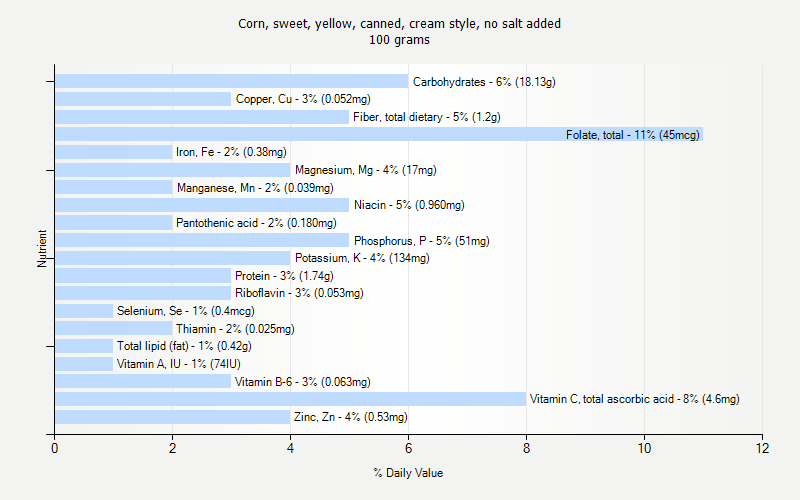Click the "Phosphorus, P - 5% (51mg)" label
Image resolution: width=800 pixels, height=500 pixels.
click(x=422, y=241)
